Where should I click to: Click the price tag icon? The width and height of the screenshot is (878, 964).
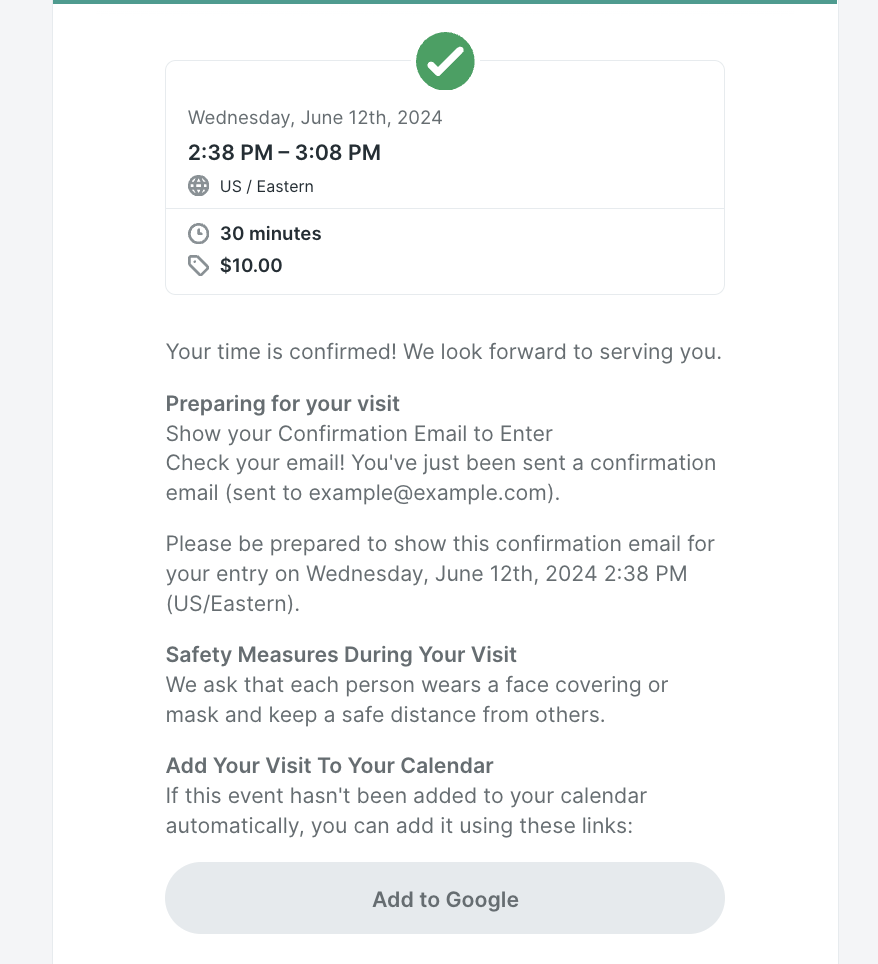[x=198, y=266]
